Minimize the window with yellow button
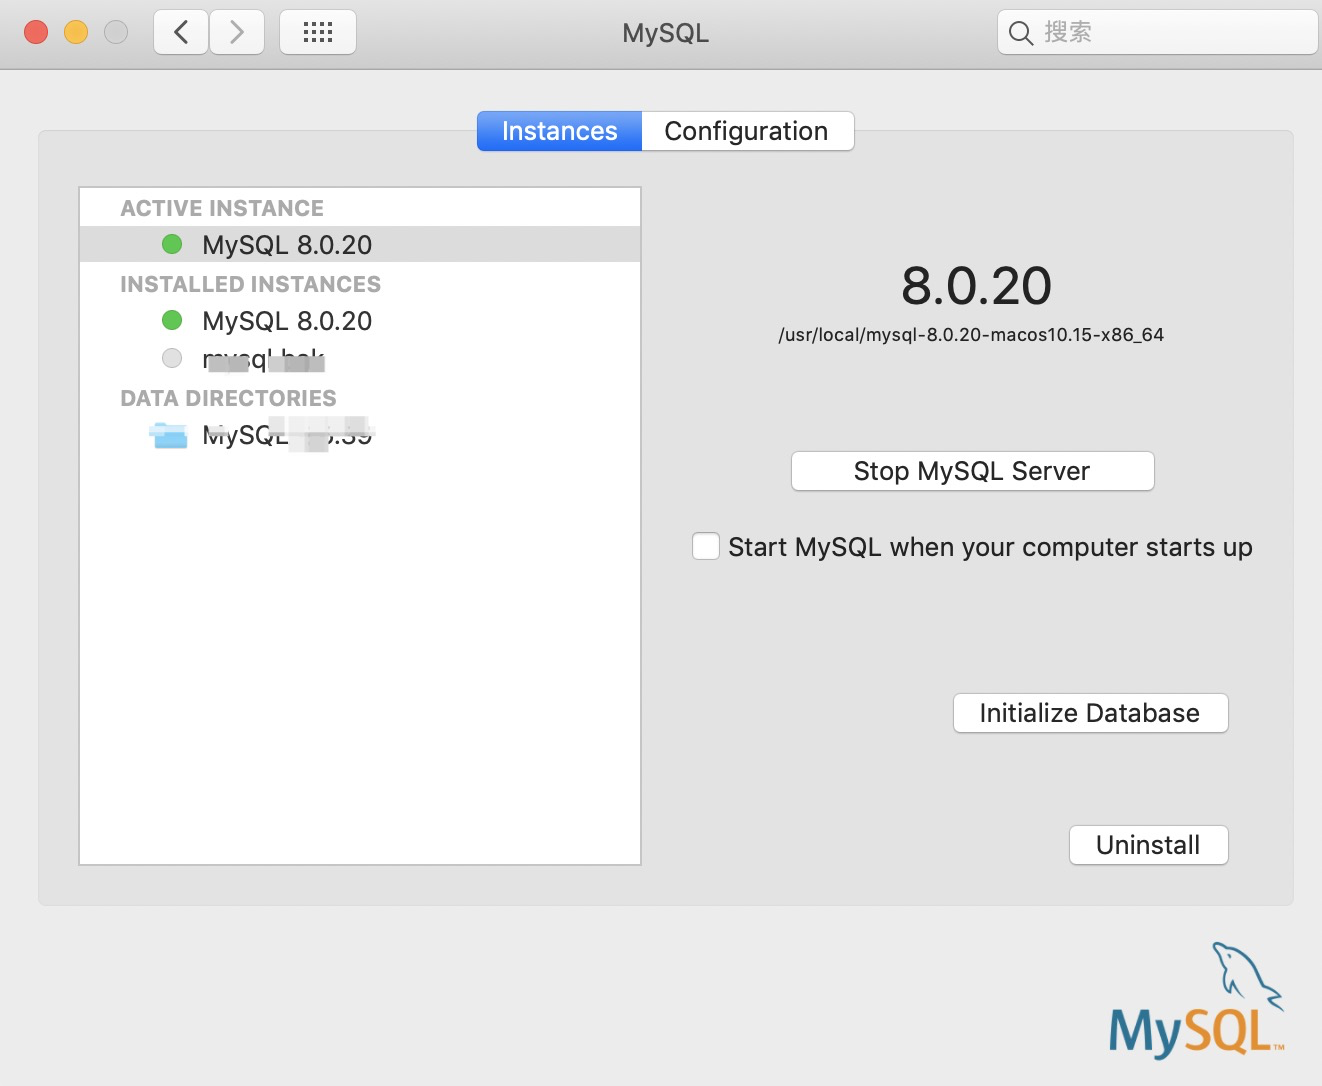1322x1086 pixels. 76,32
